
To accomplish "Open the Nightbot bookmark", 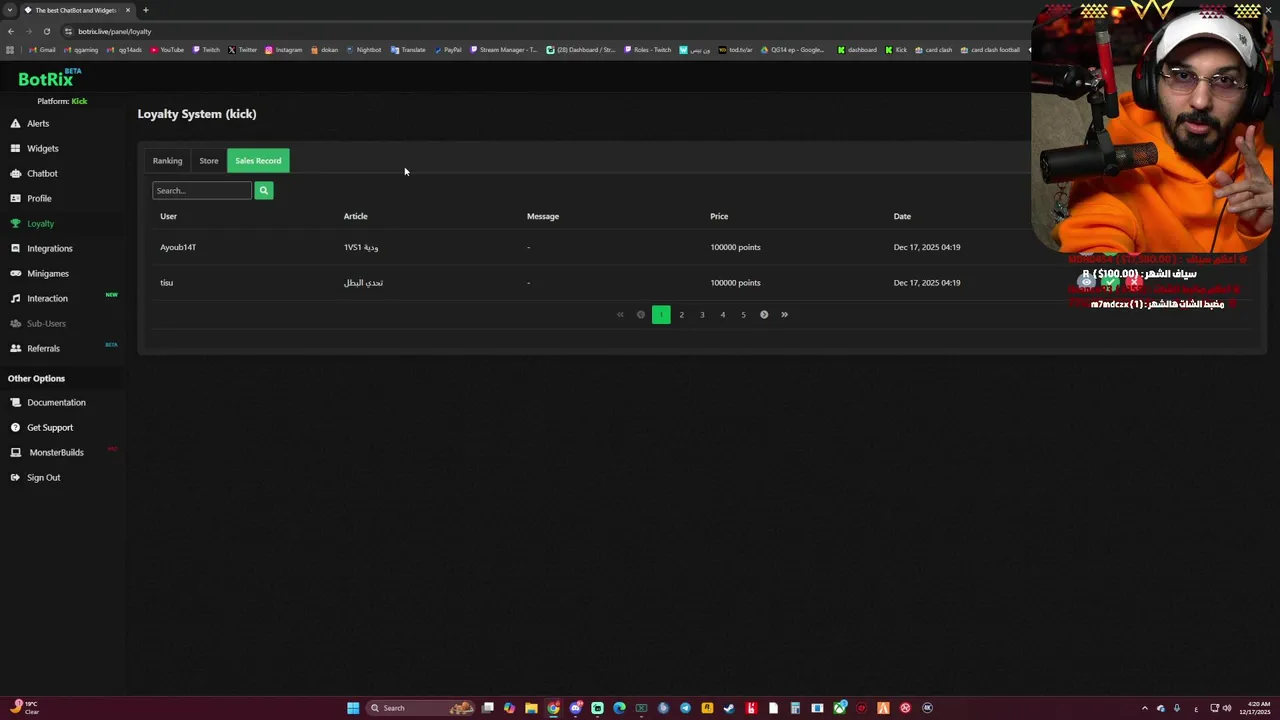I will [363, 50].
